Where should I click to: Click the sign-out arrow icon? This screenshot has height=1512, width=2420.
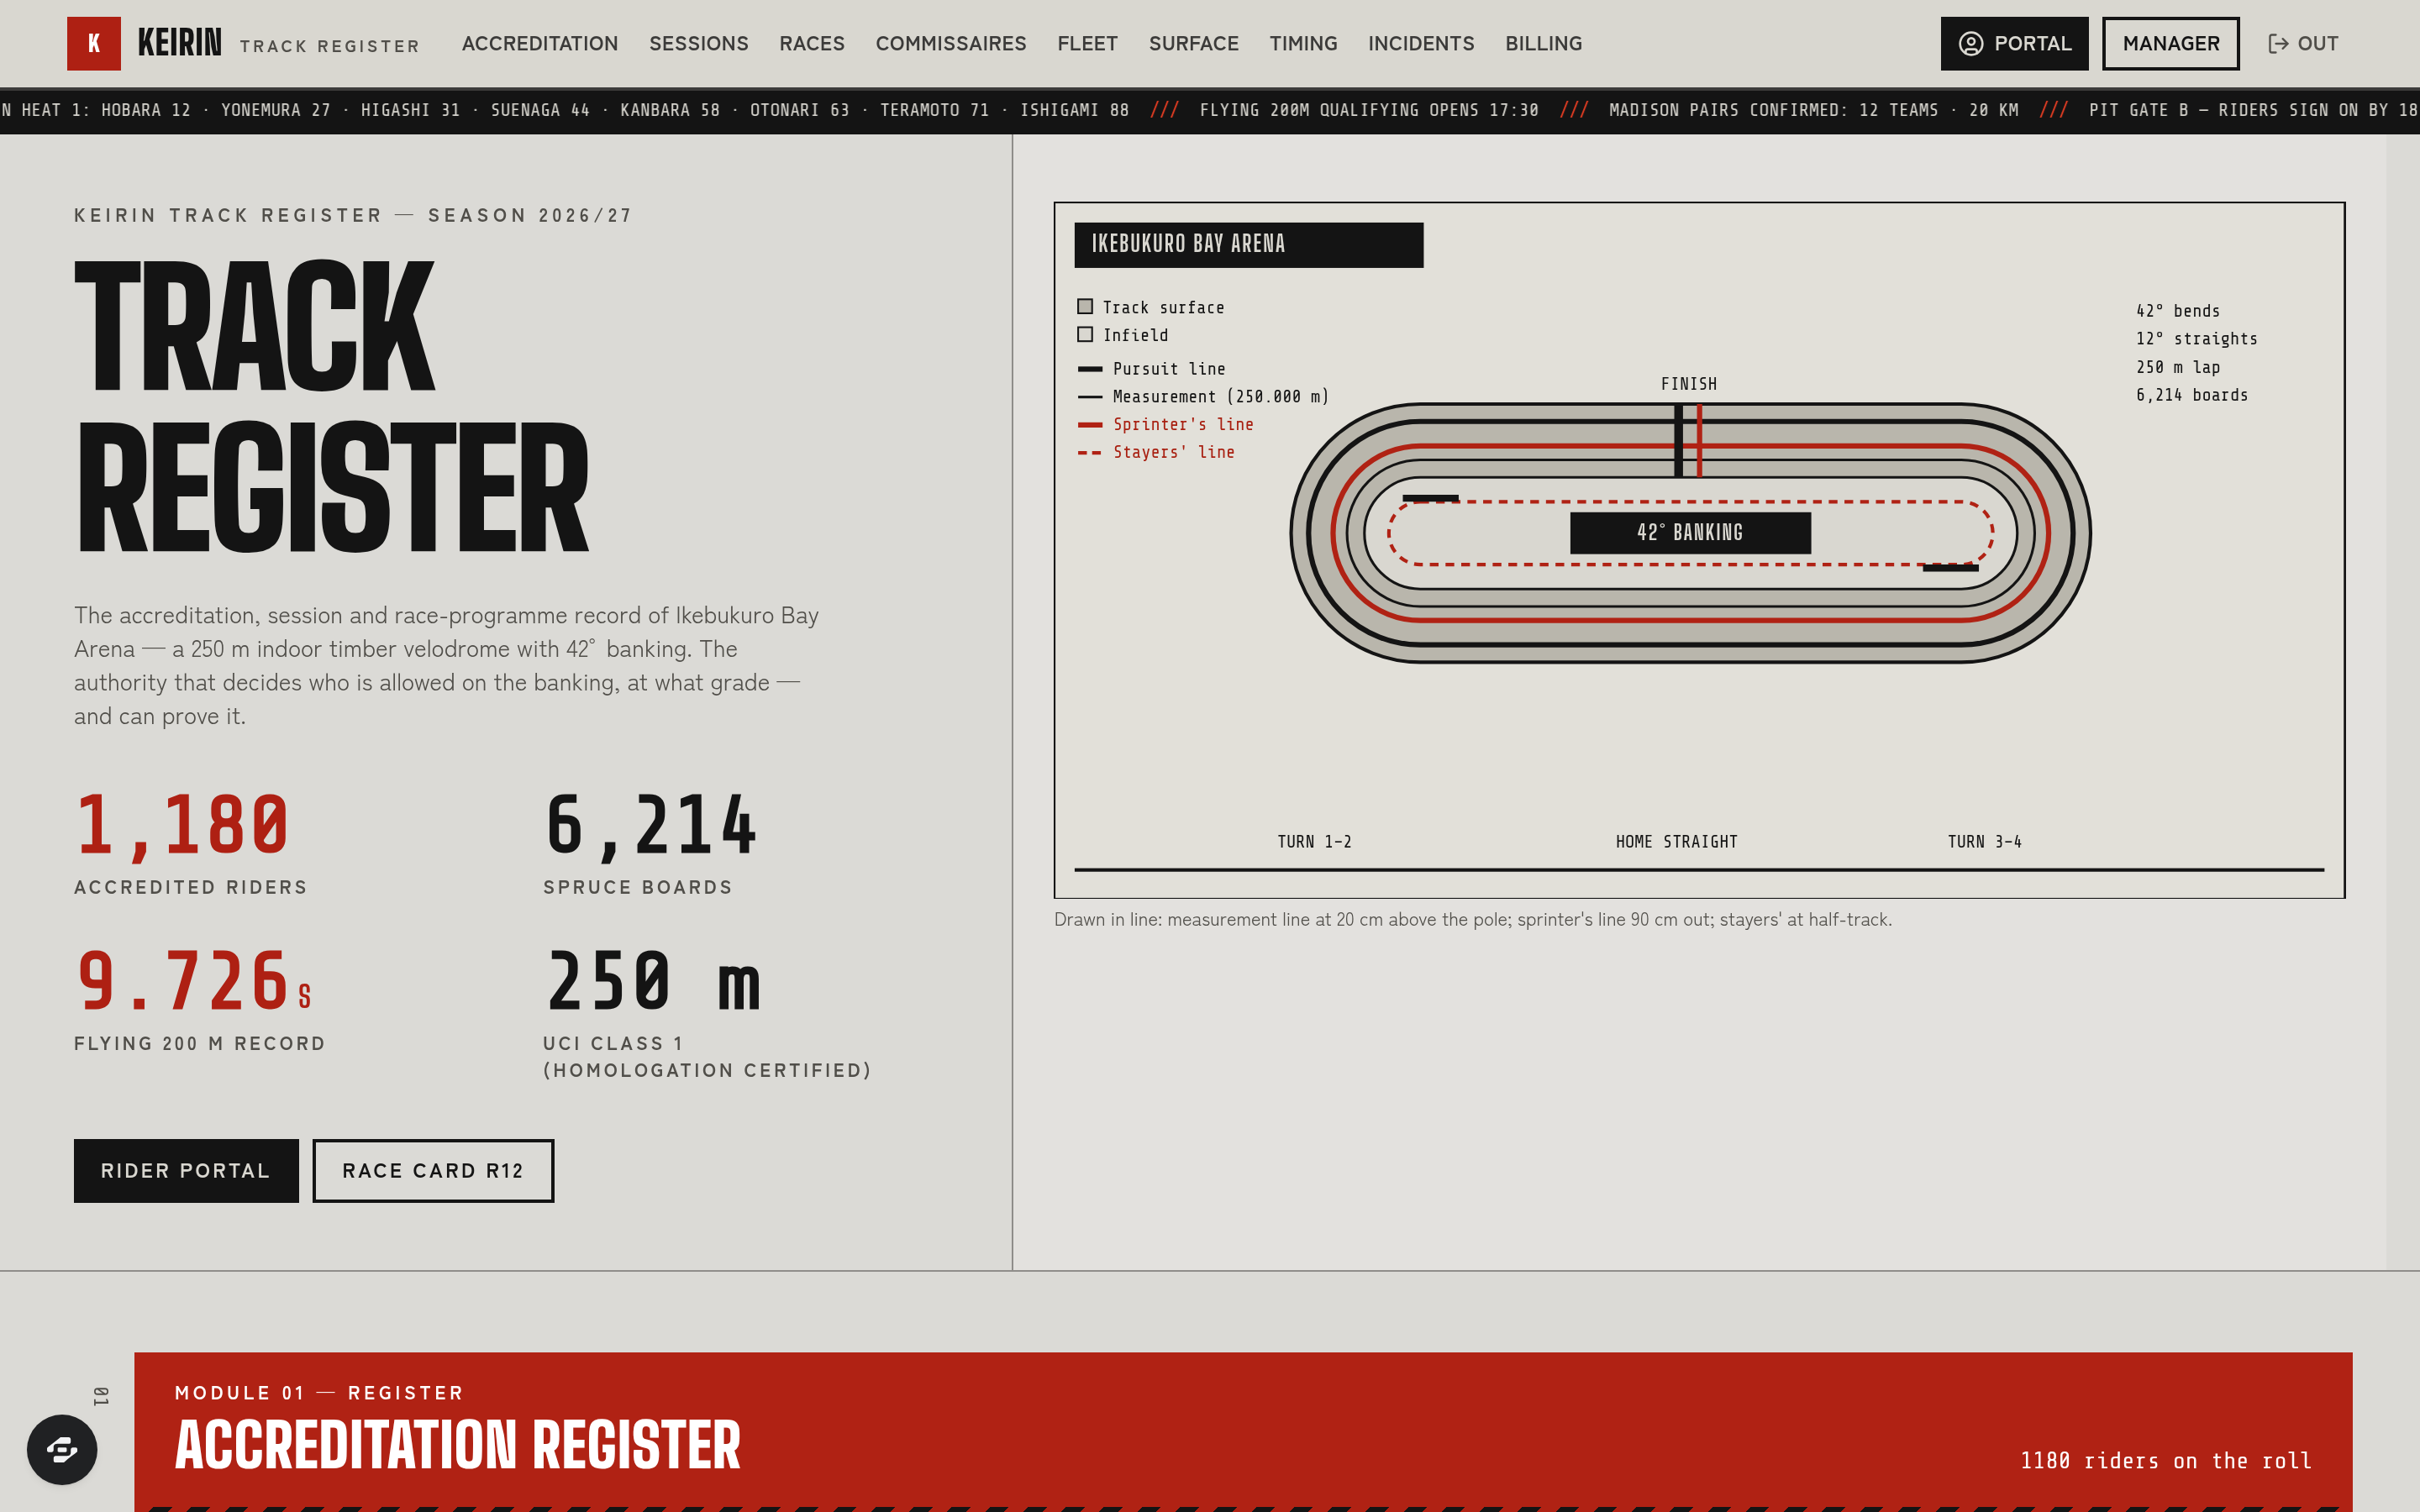click(x=2277, y=44)
